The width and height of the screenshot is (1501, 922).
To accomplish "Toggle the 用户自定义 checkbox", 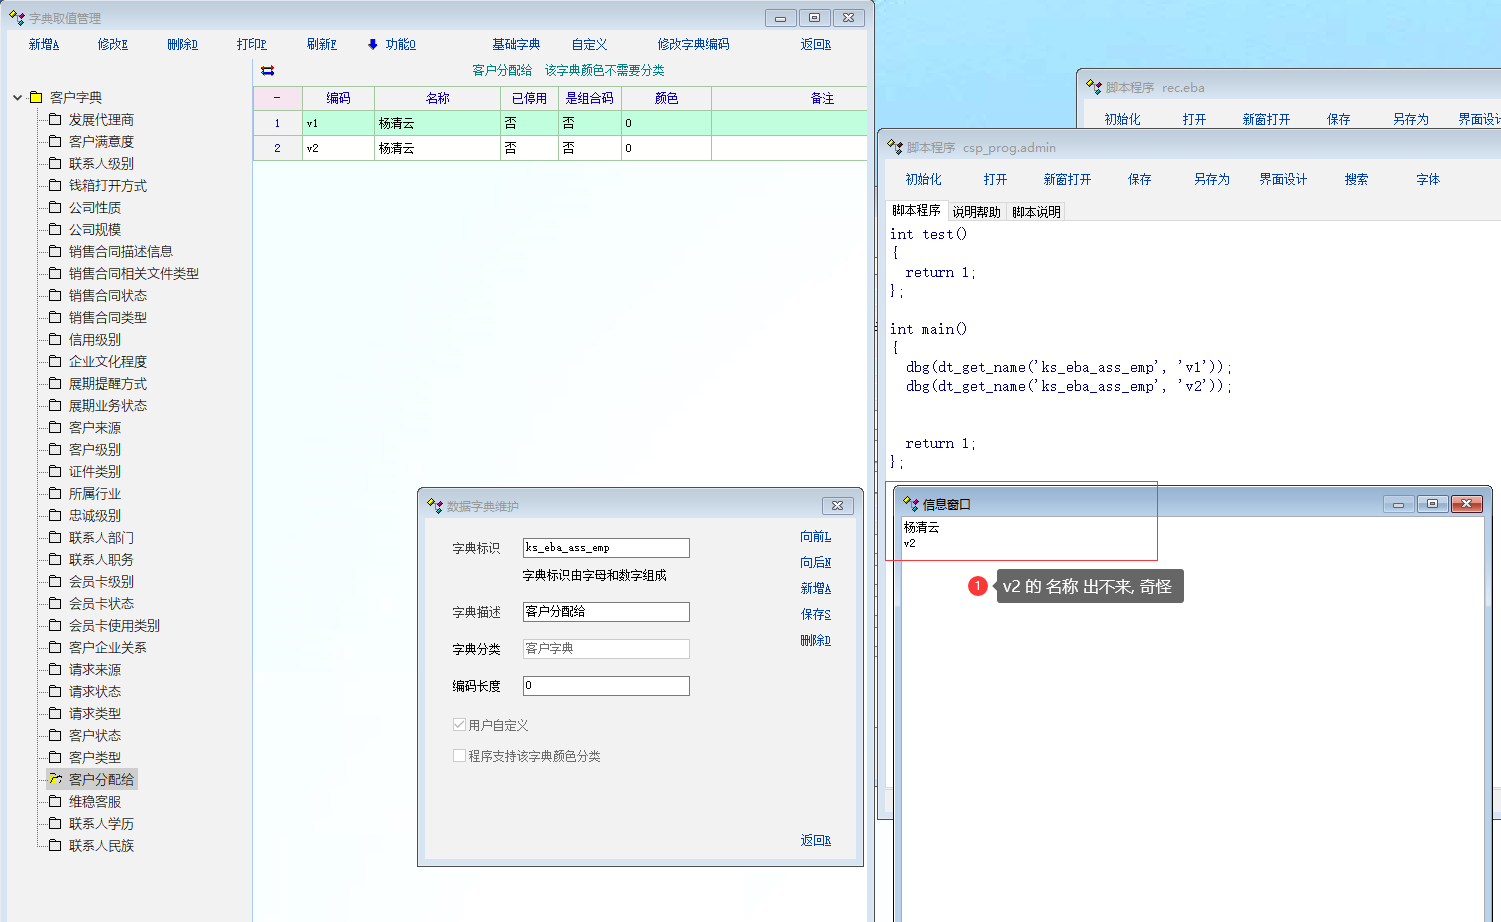I will click(460, 725).
